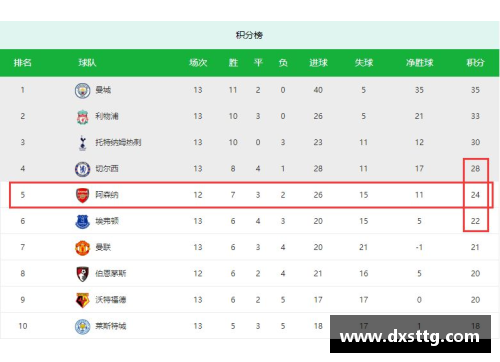Click the Tottenham Hotspur crest icon
The image size is (500, 362).
tap(82, 143)
